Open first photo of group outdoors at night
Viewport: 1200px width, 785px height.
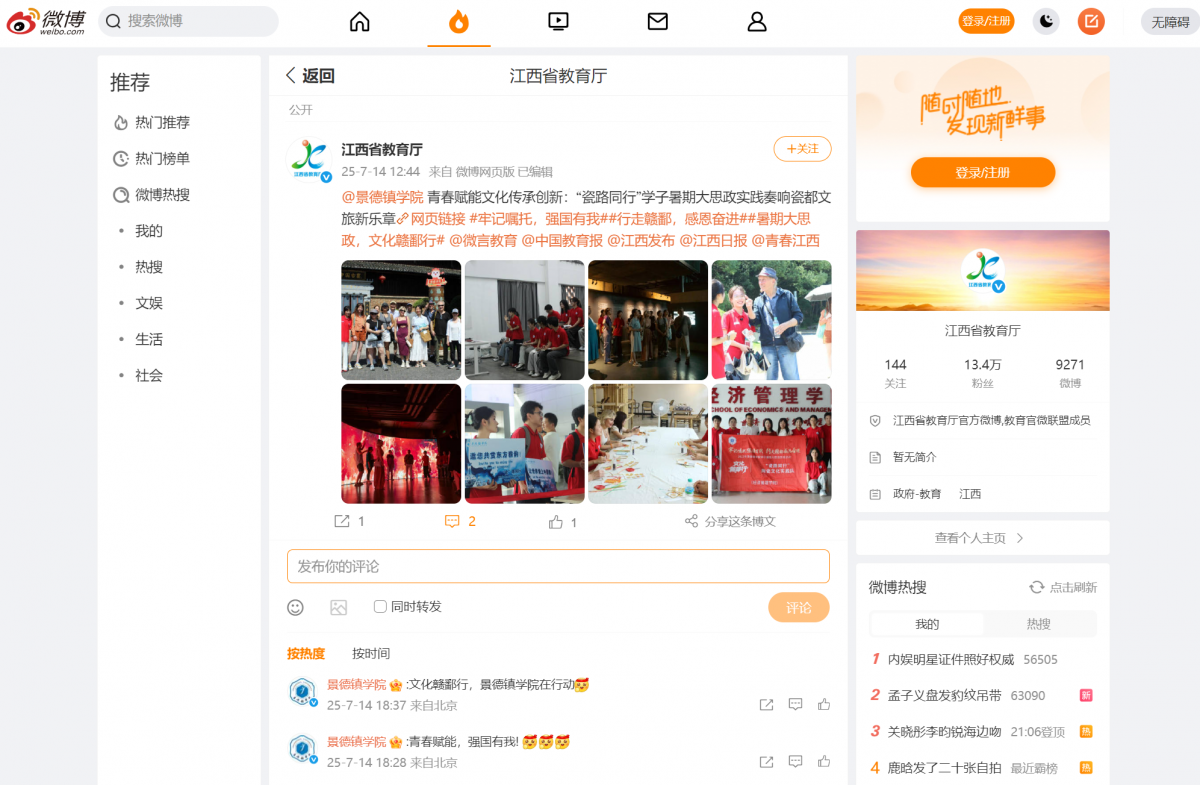click(x=401, y=320)
